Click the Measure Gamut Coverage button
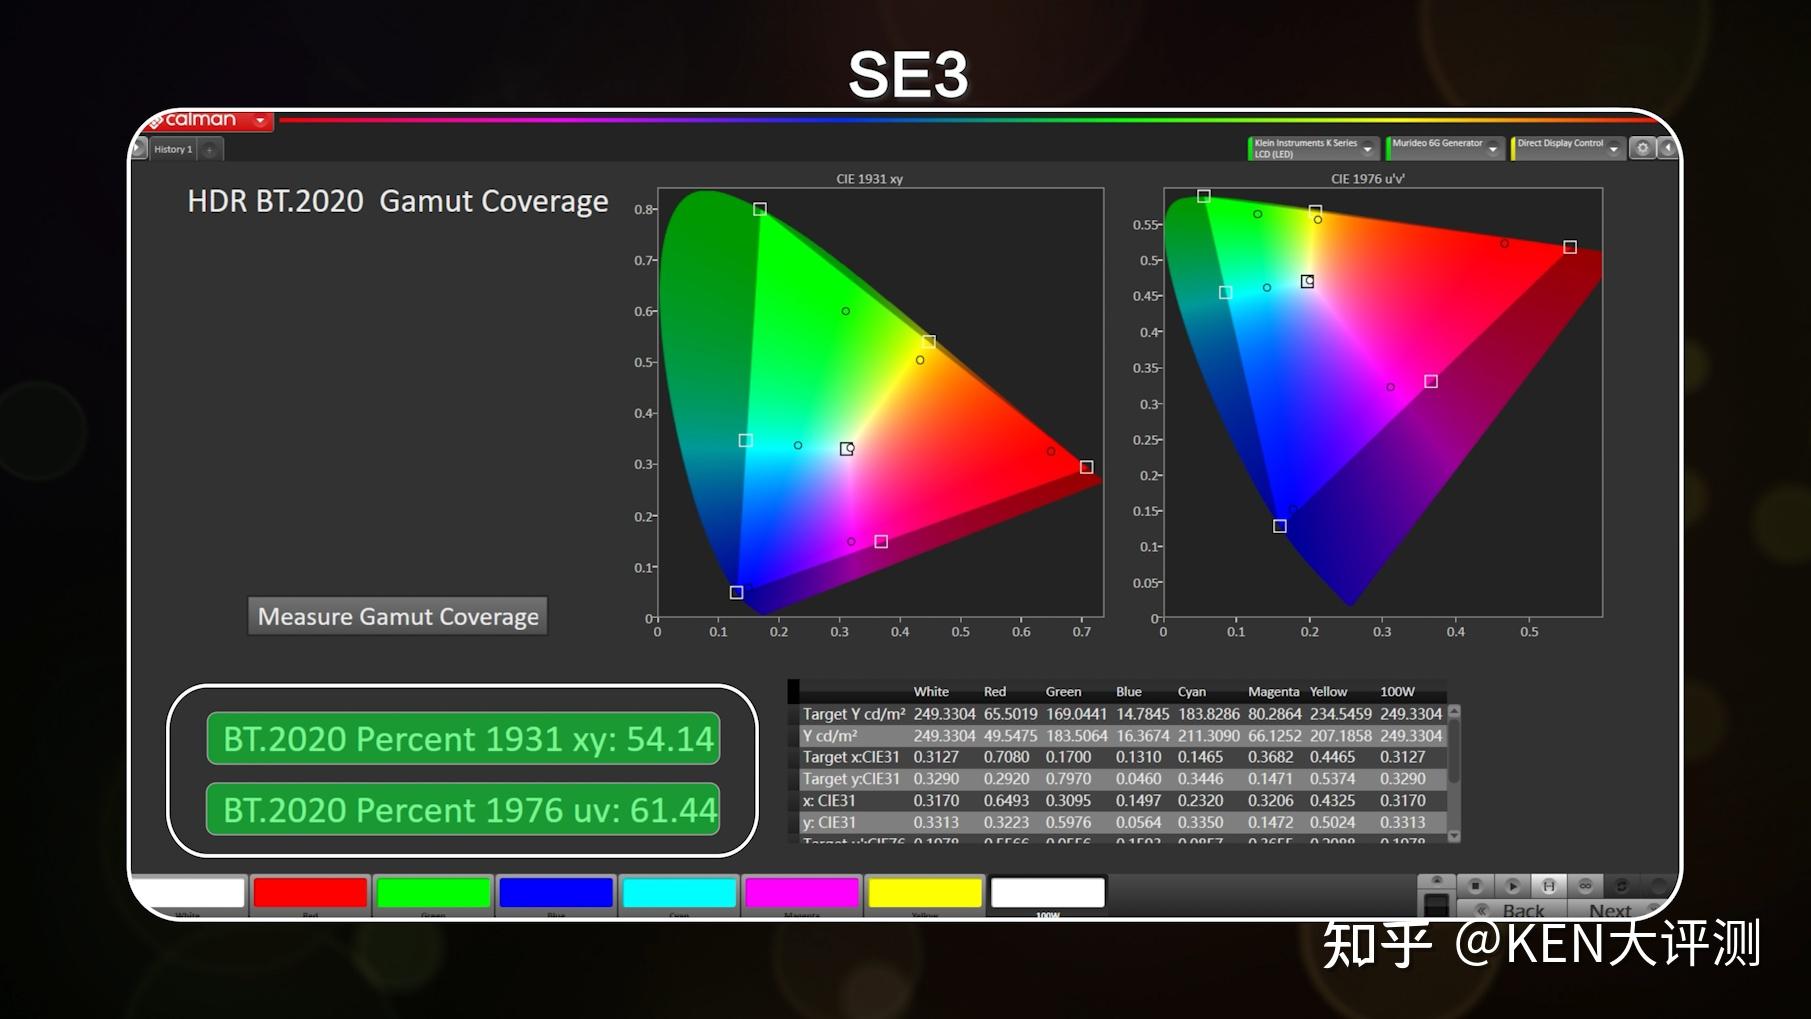This screenshot has height=1019, width=1811. pyautogui.click(x=398, y=616)
